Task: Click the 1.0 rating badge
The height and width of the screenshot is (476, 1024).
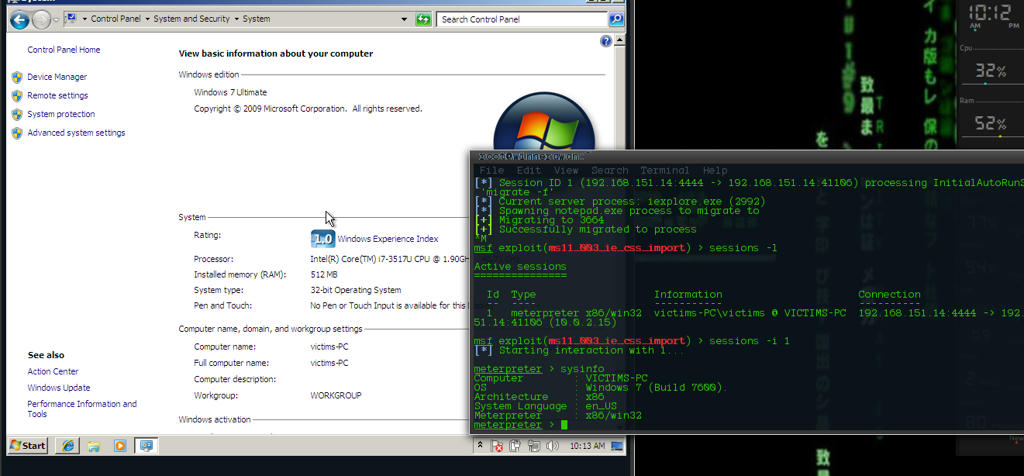Action: click(x=323, y=238)
